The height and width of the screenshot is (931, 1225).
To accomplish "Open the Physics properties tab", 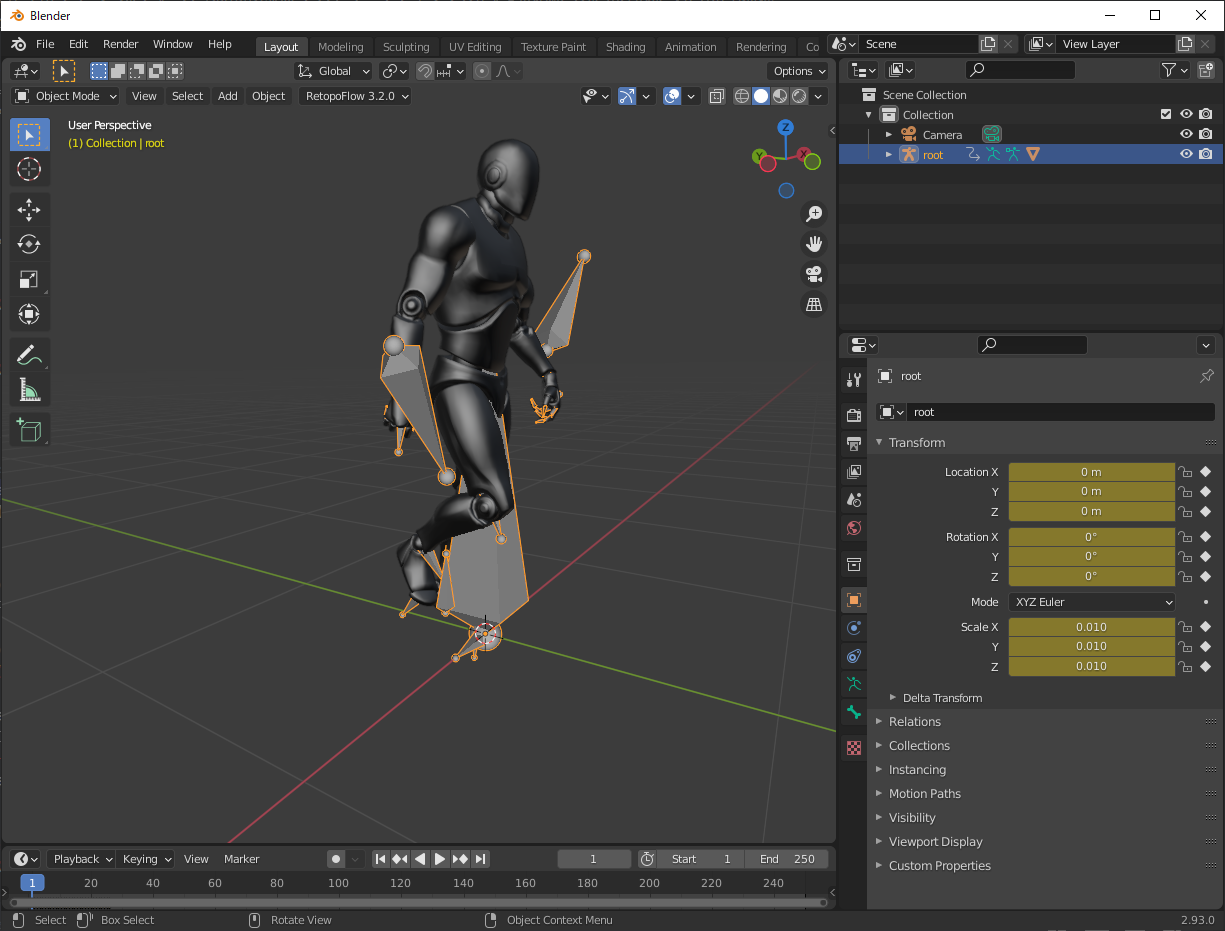I will (854, 628).
